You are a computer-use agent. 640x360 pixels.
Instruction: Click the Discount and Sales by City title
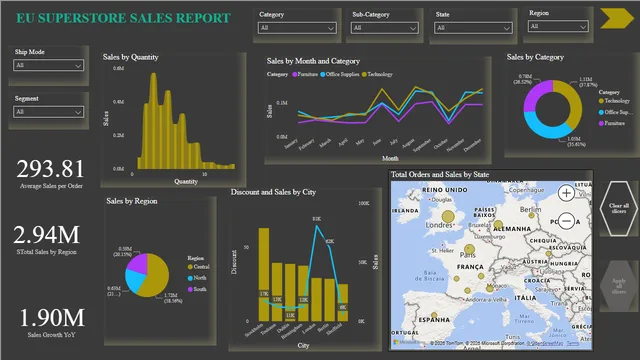tap(273, 192)
